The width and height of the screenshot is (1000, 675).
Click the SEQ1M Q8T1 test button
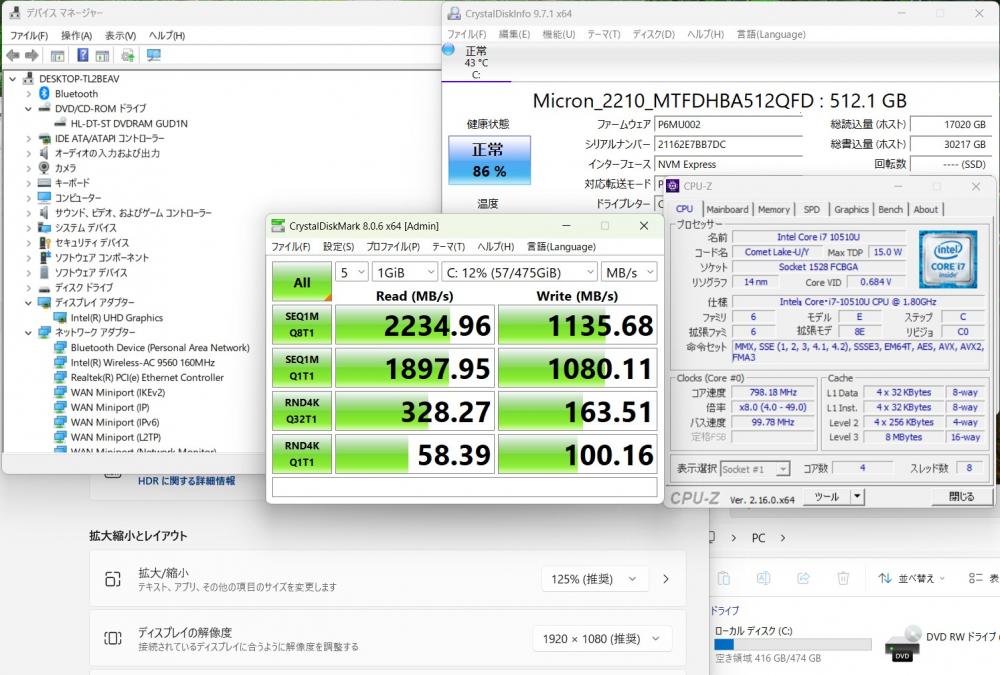coord(301,325)
